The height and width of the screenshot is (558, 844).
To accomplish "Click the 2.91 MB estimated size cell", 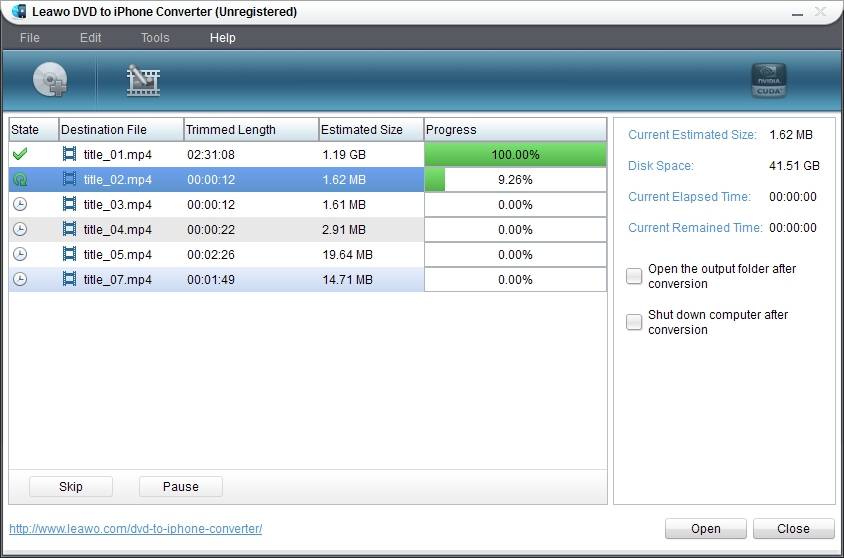I will (x=344, y=230).
